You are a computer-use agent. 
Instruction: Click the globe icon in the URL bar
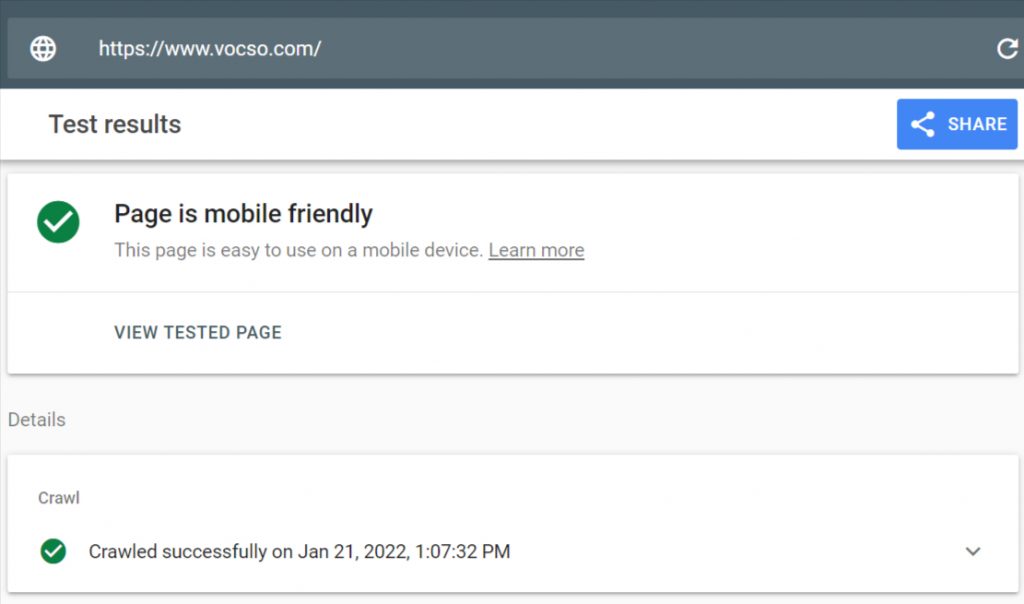43,48
